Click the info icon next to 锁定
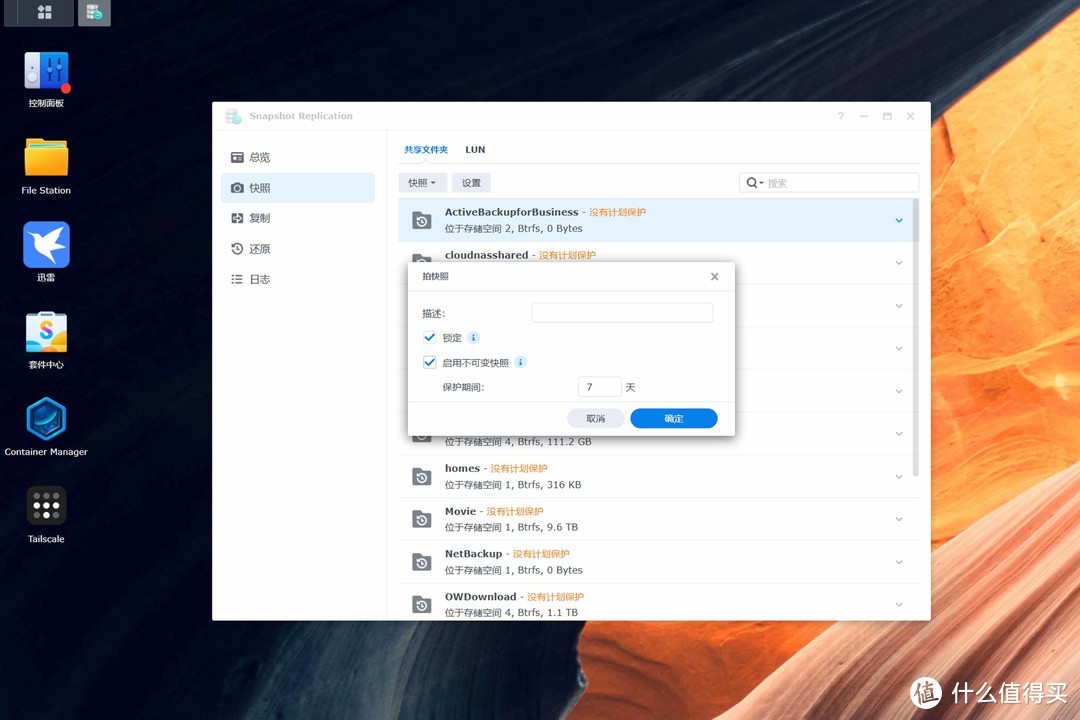 [473, 338]
